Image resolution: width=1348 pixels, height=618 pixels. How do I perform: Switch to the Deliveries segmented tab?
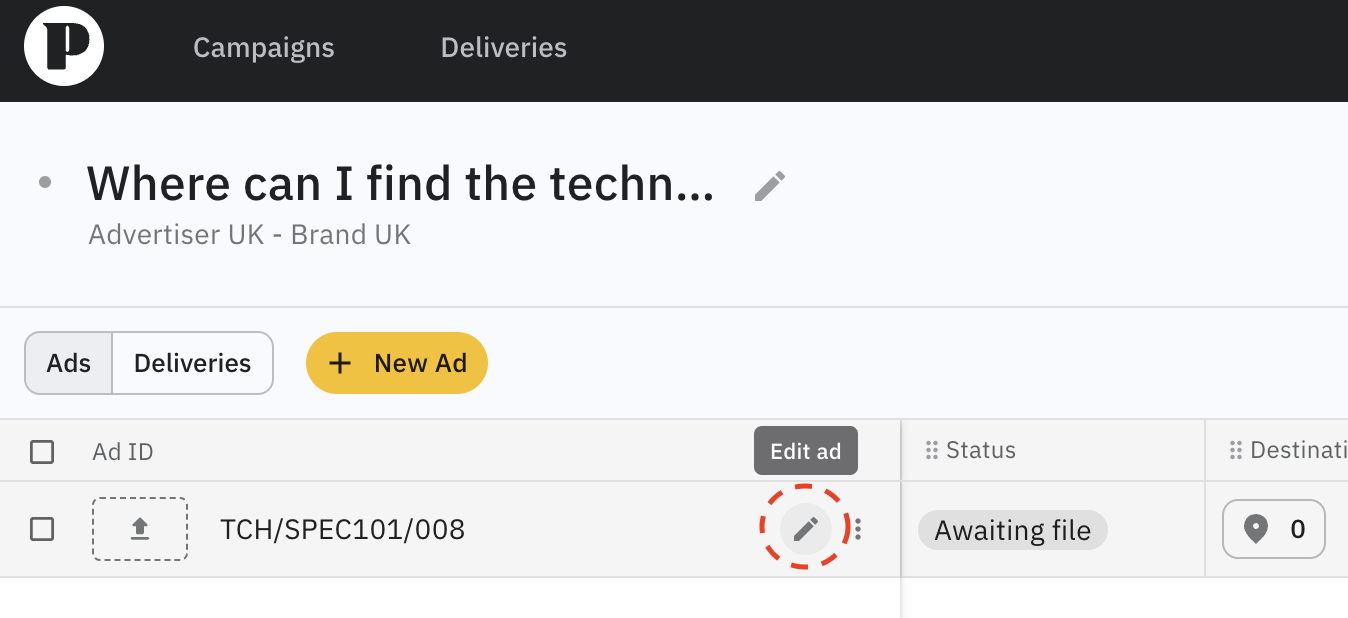pos(192,363)
